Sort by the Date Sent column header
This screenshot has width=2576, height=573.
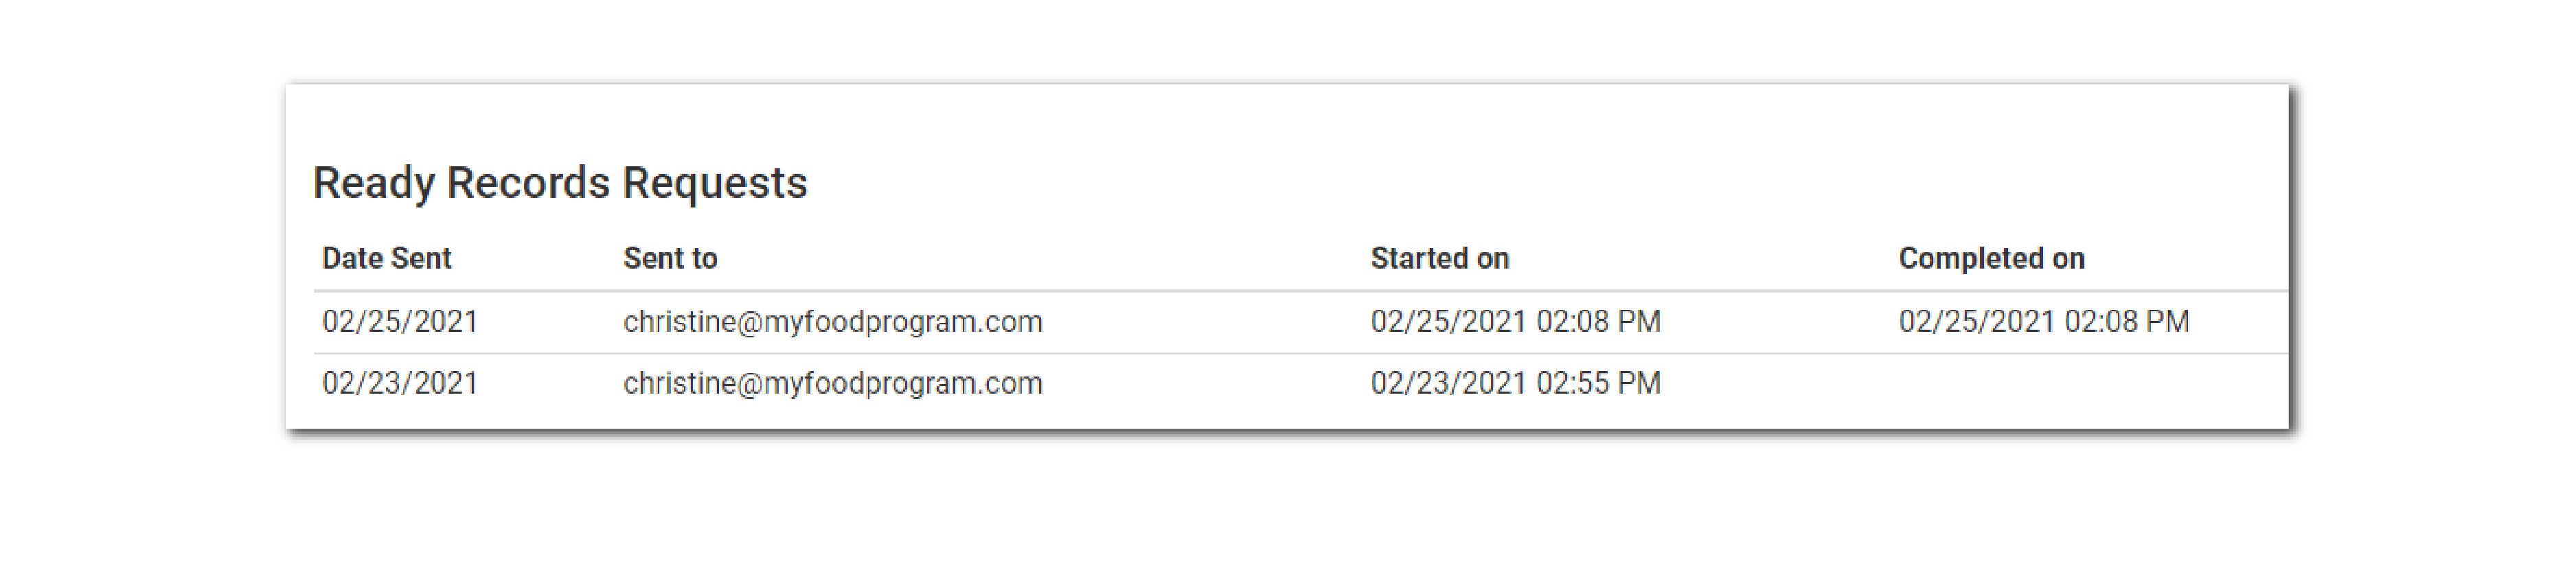point(386,258)
